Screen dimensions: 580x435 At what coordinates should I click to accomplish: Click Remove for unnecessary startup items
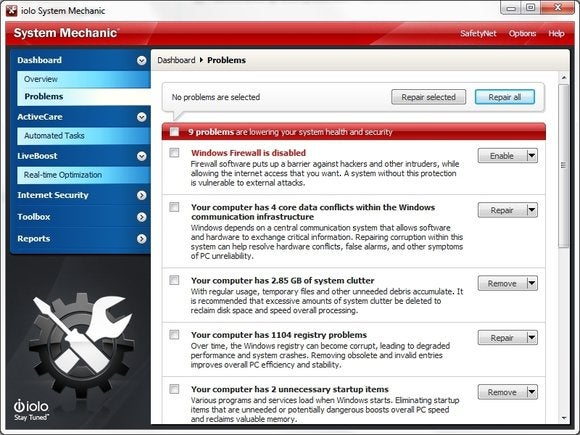tap(502, 392)
